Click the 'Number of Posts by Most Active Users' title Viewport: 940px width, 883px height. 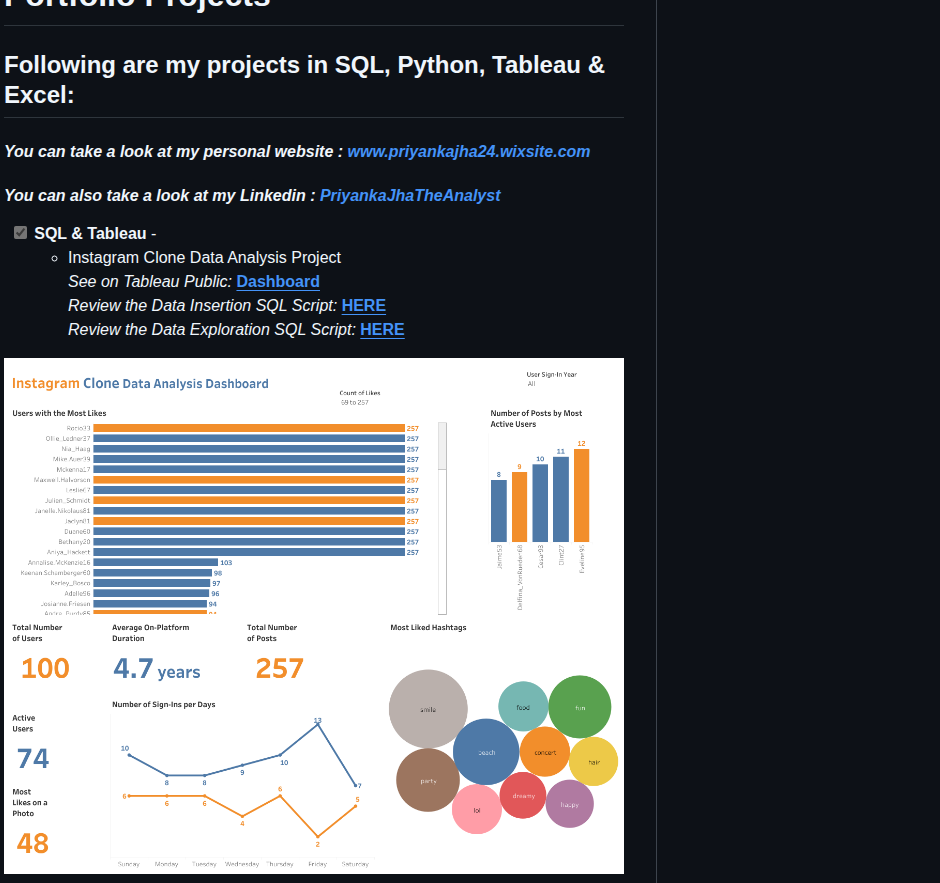(536, 418)
